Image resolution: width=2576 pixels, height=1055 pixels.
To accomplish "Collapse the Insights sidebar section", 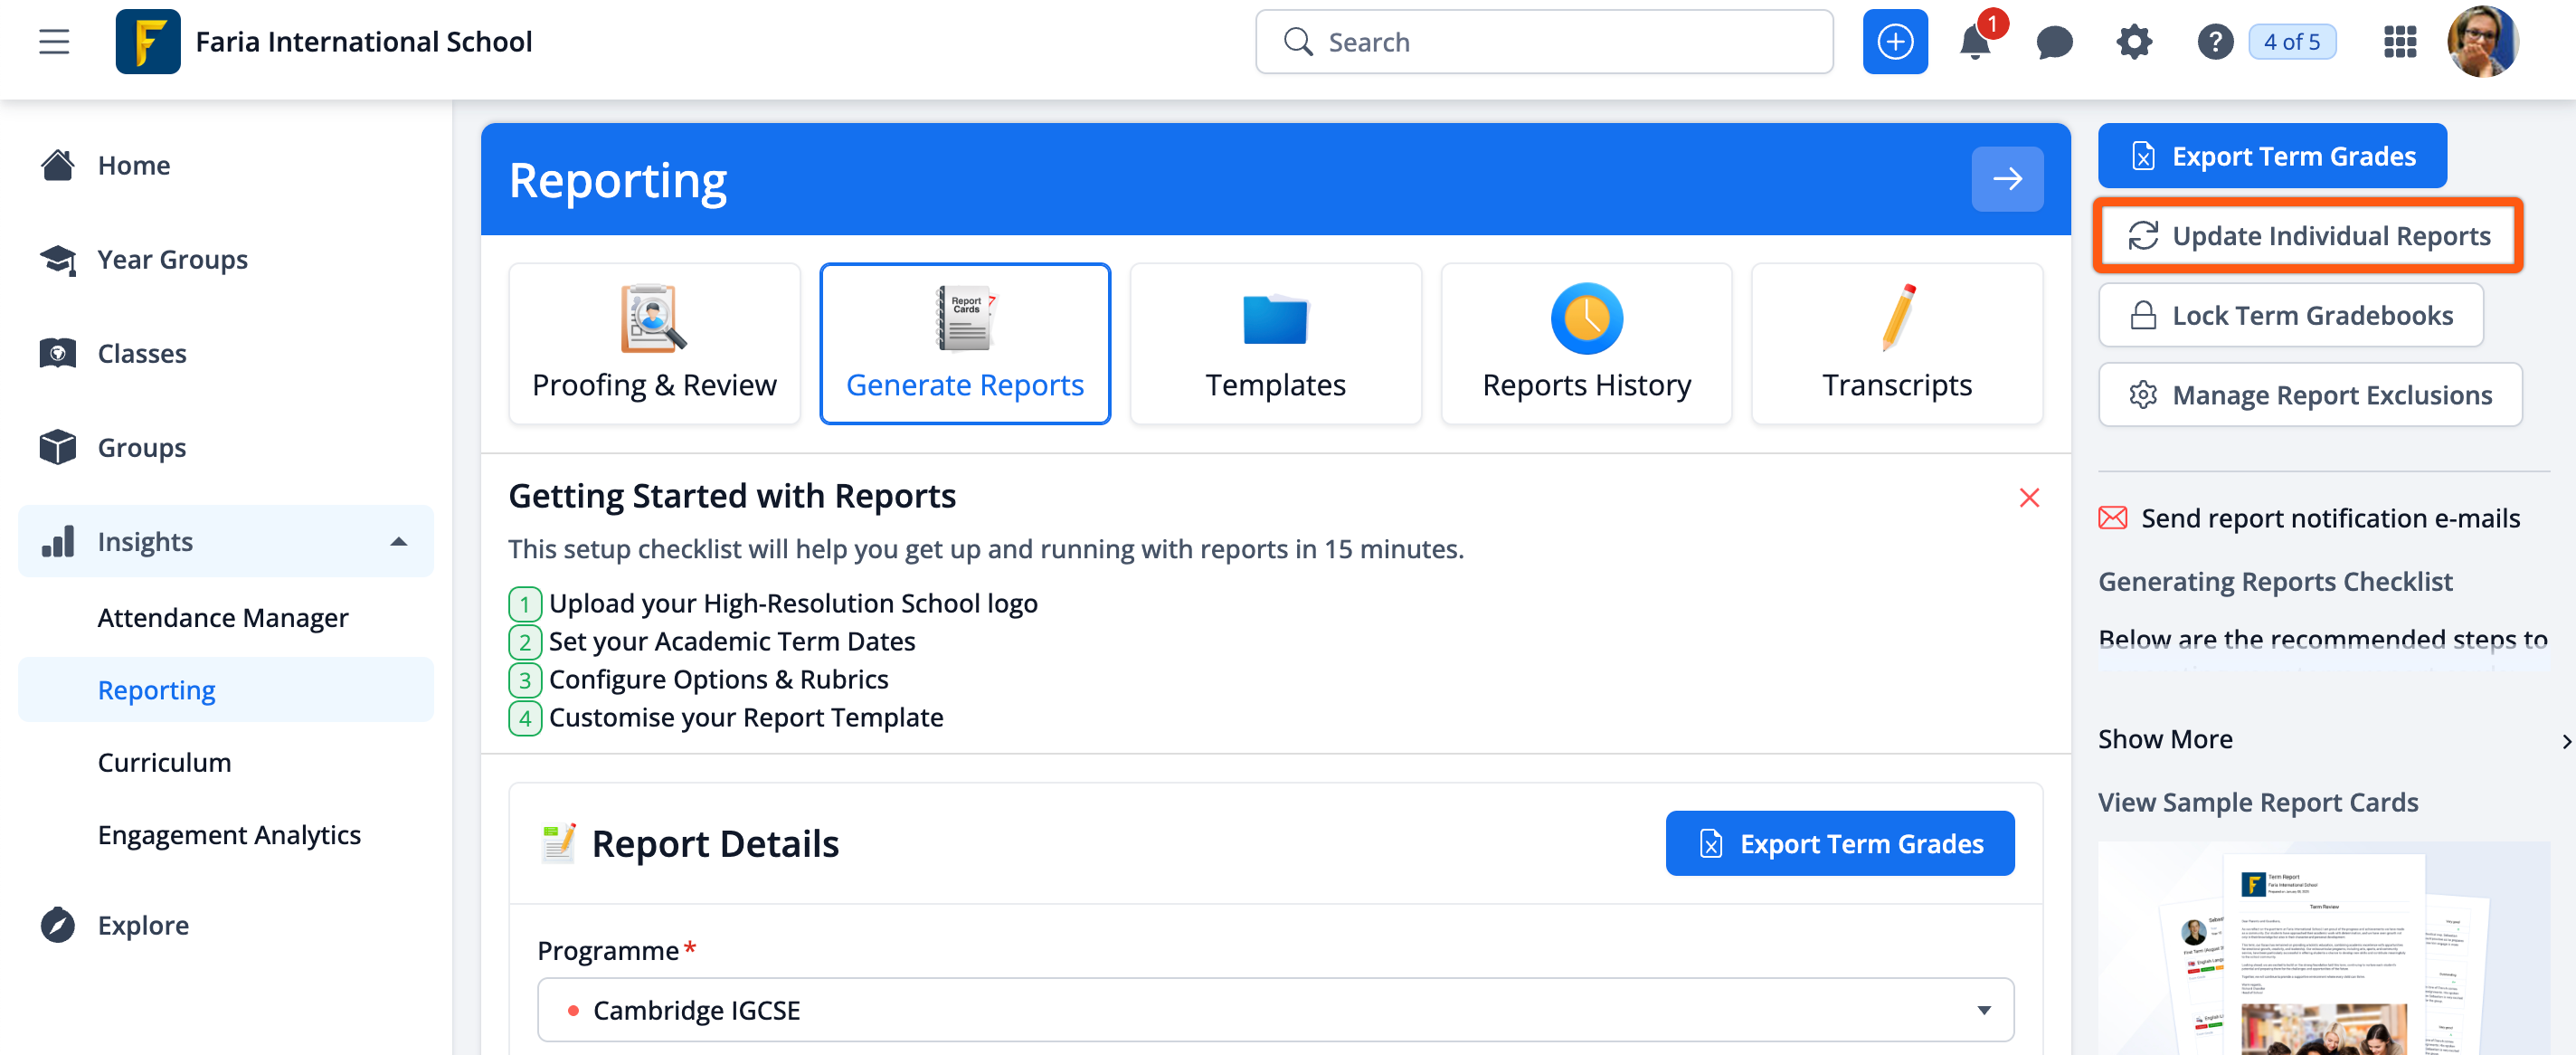I will 398,541.
